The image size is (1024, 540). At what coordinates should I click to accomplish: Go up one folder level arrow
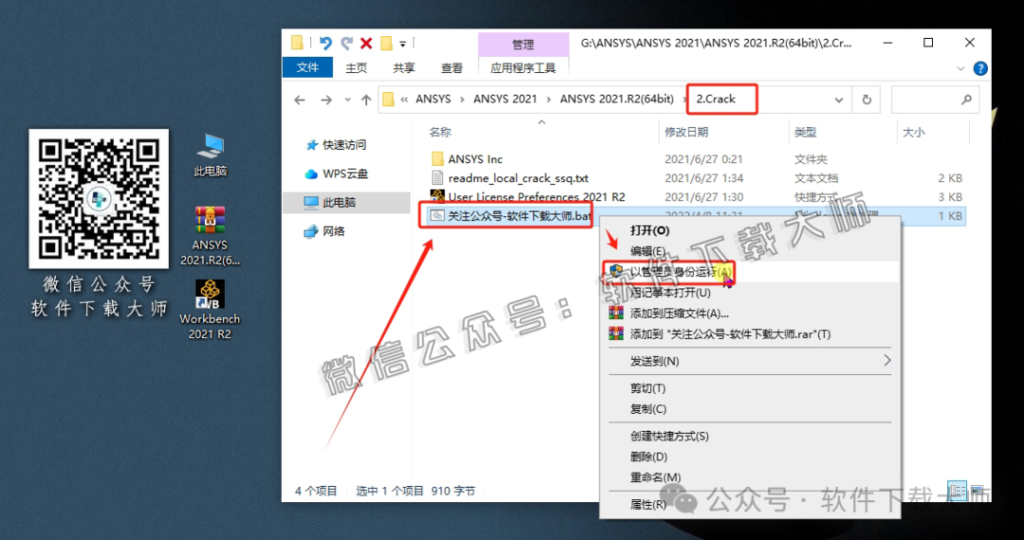[366, 100]
